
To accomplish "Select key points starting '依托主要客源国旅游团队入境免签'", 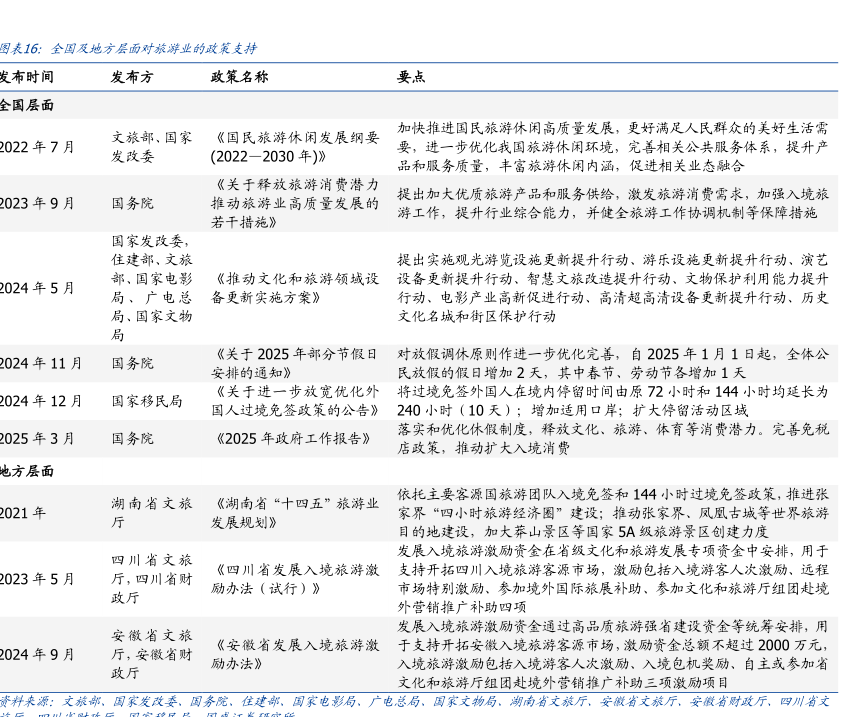I will (x=613, y=513).
